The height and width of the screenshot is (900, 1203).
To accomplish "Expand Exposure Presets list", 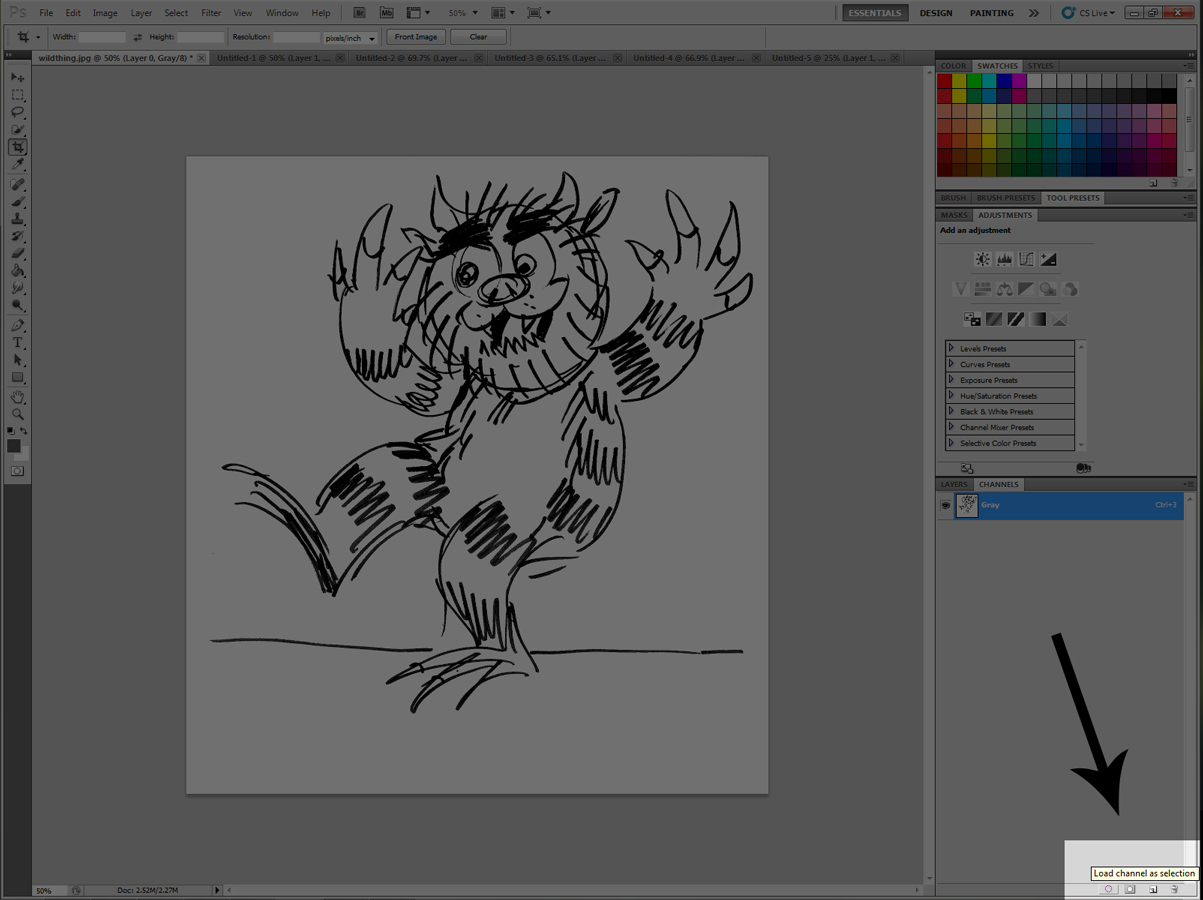I will (x=951, y=380).
